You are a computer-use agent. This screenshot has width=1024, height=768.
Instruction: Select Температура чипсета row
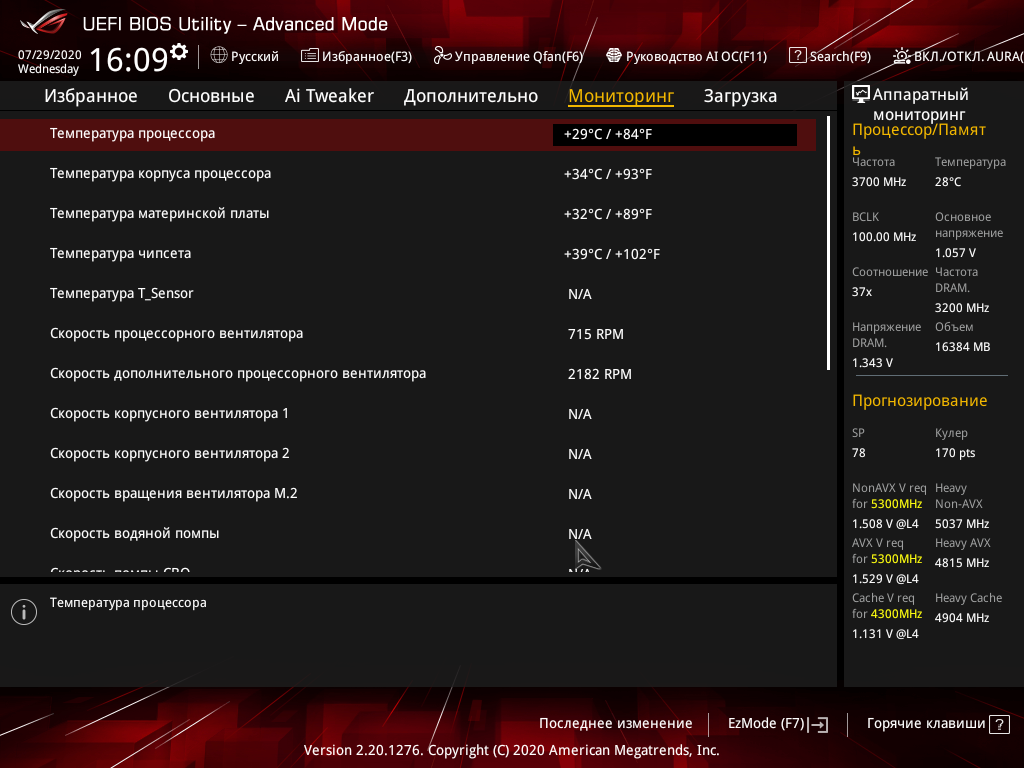tap(408, 253)
